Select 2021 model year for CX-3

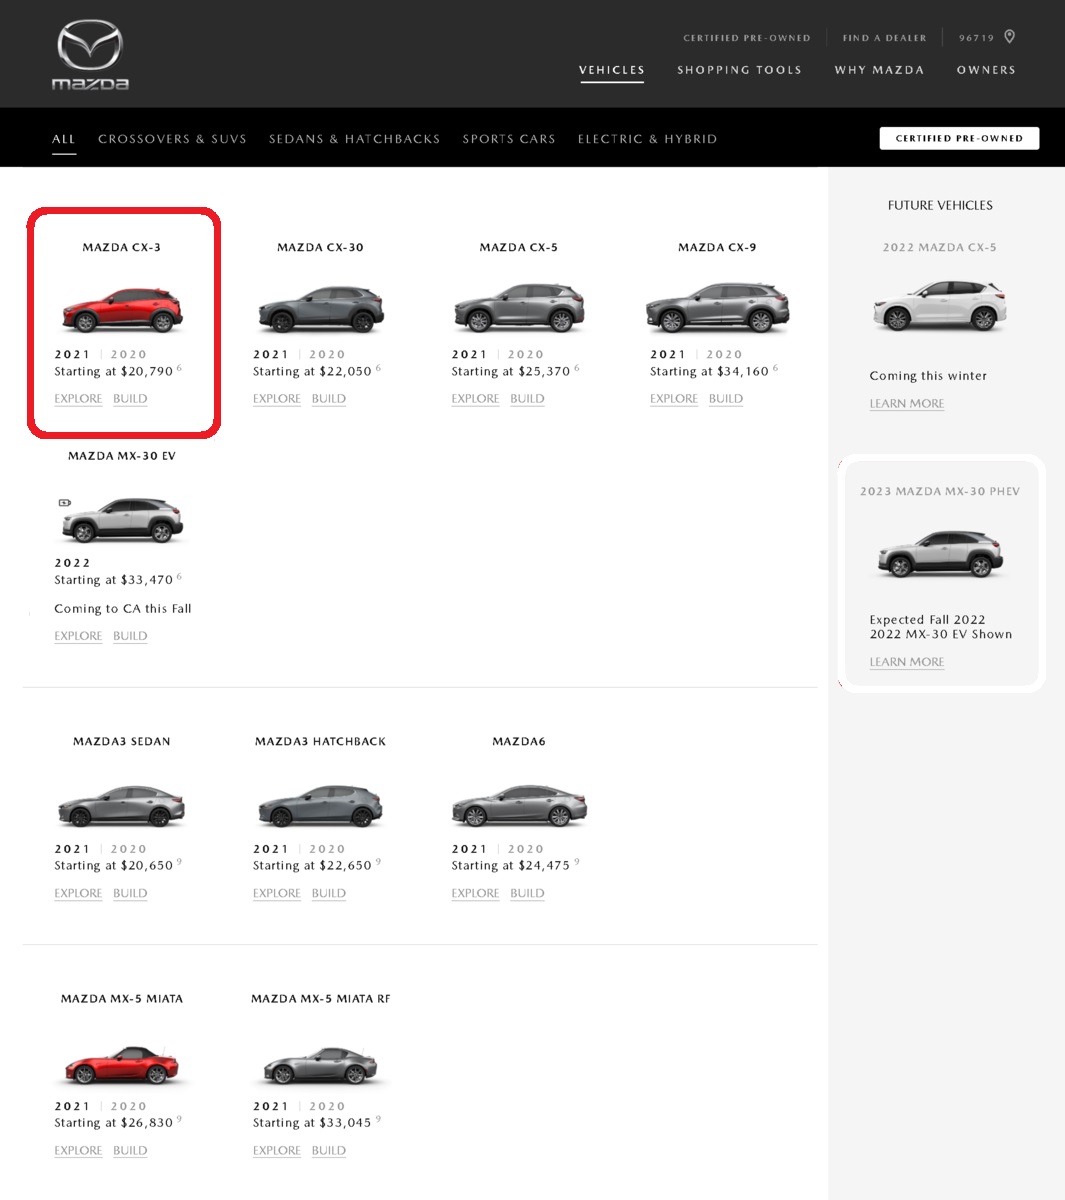[x=72, y=354]
